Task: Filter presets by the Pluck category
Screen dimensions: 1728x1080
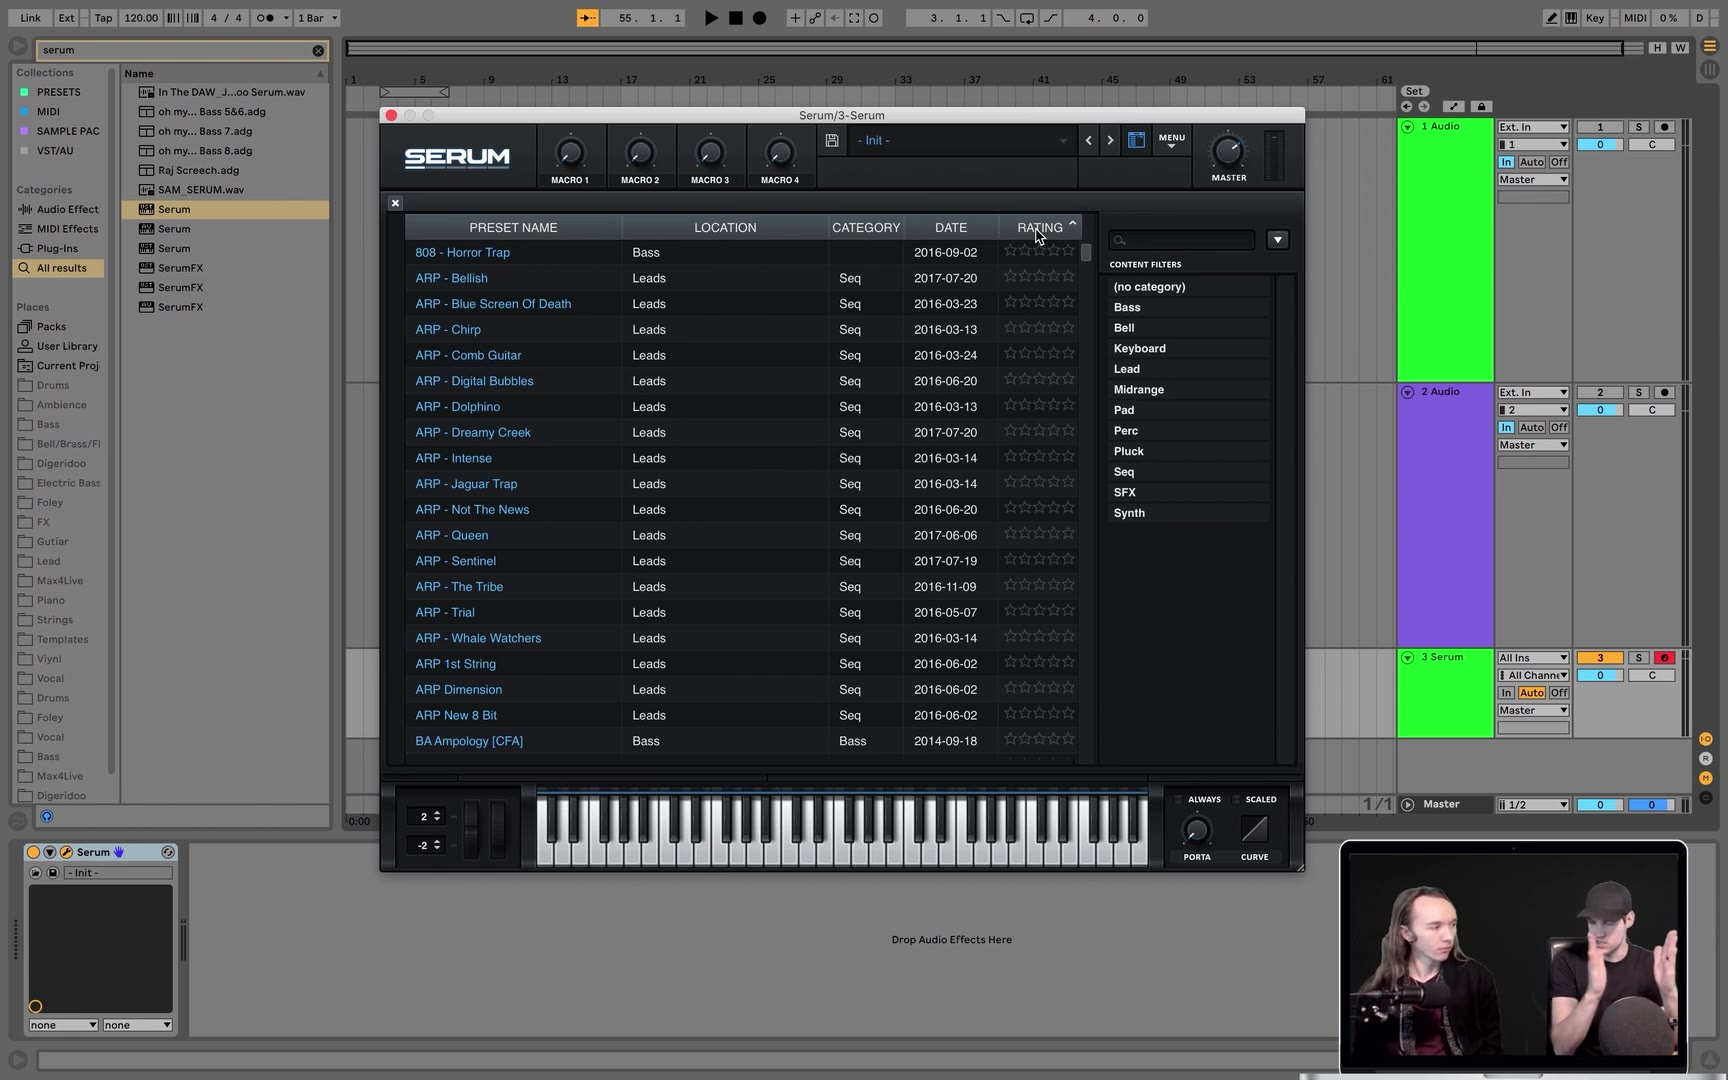Action: point(1190,451)
